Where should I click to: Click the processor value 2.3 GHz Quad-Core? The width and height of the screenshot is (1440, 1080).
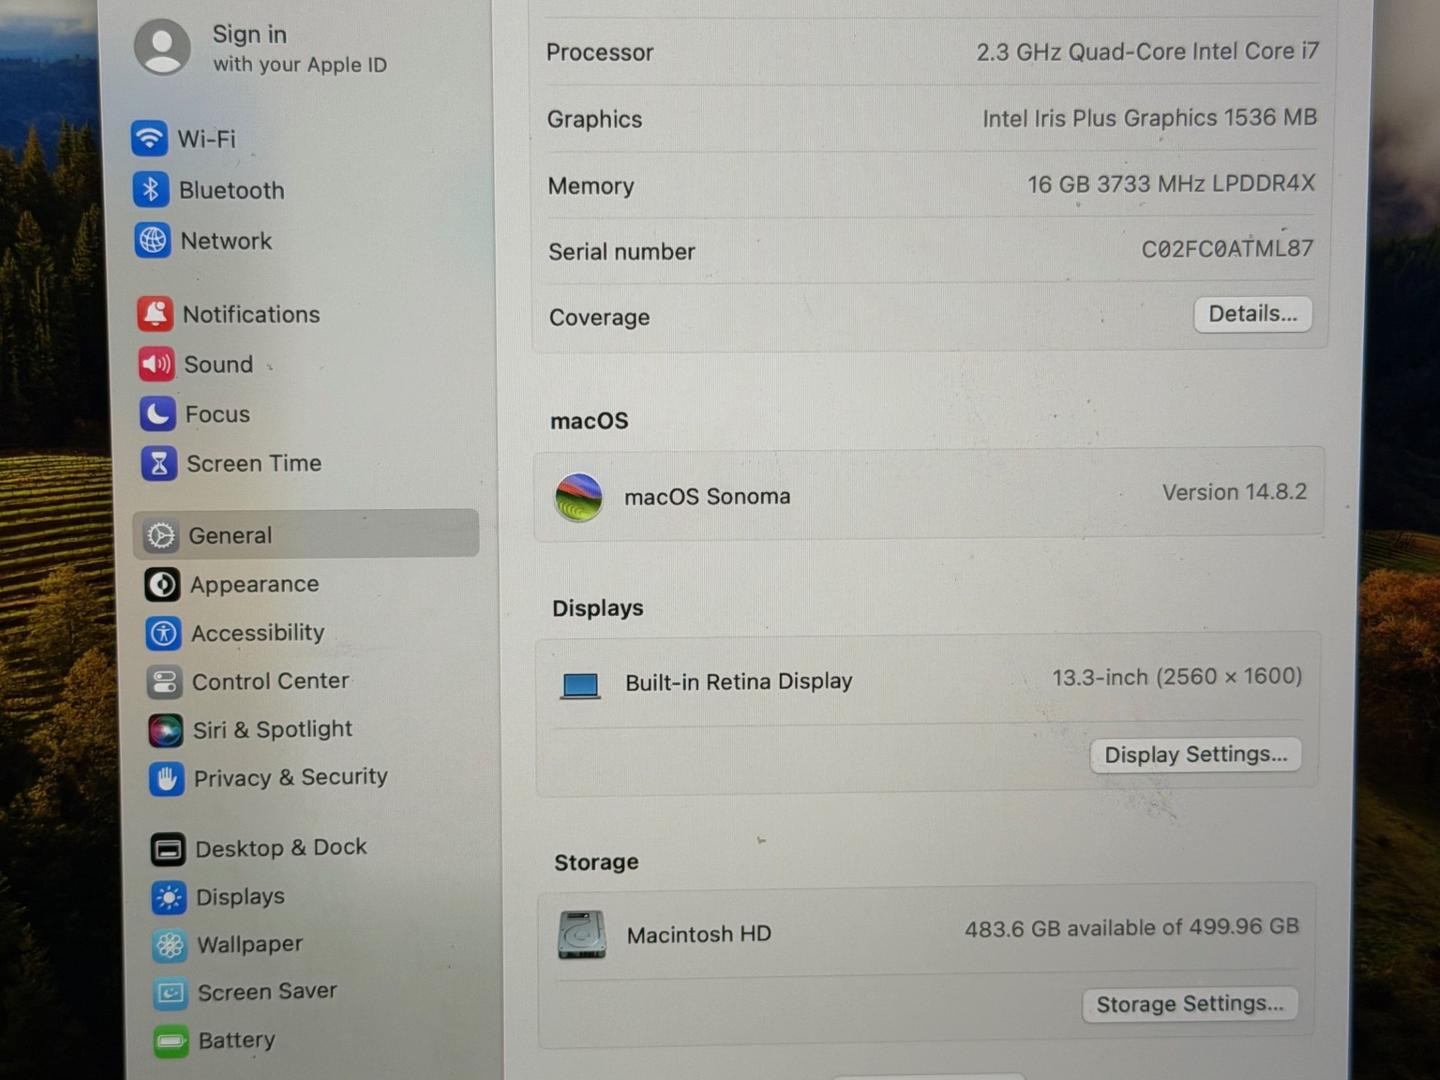[1148, 51]
